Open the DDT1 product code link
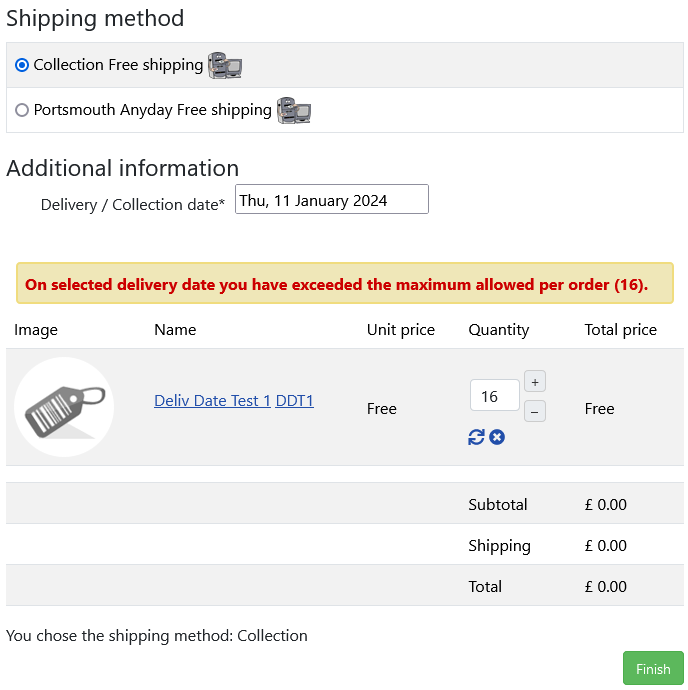This screenshot has width=688, height=690. pos(294,401)
